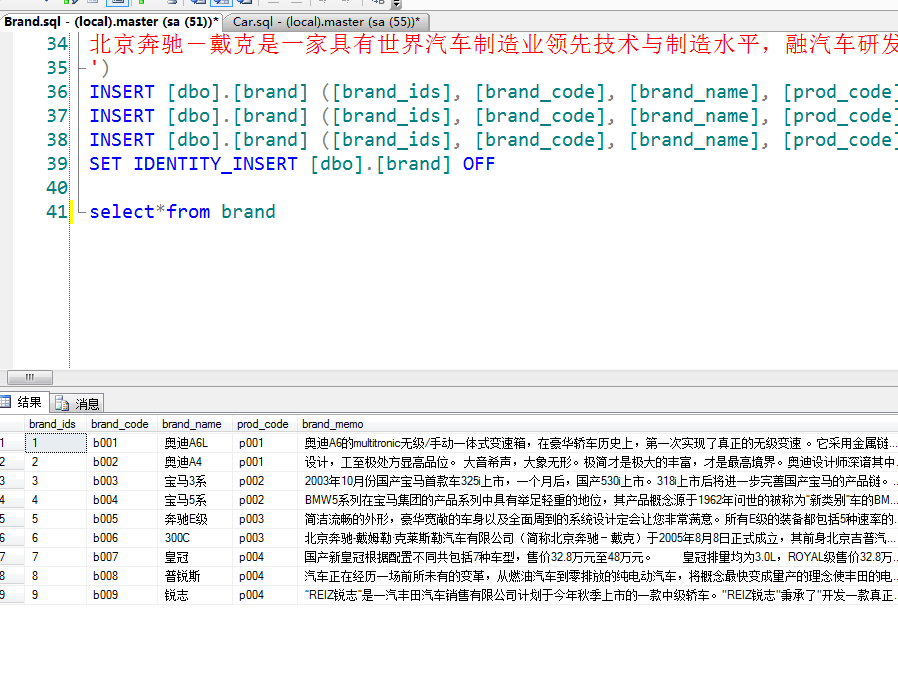Image resolution: width=898 pixels, height=675 pixels.
Task: Click the 皇冠 brand name cell
Action: point(195,557)
